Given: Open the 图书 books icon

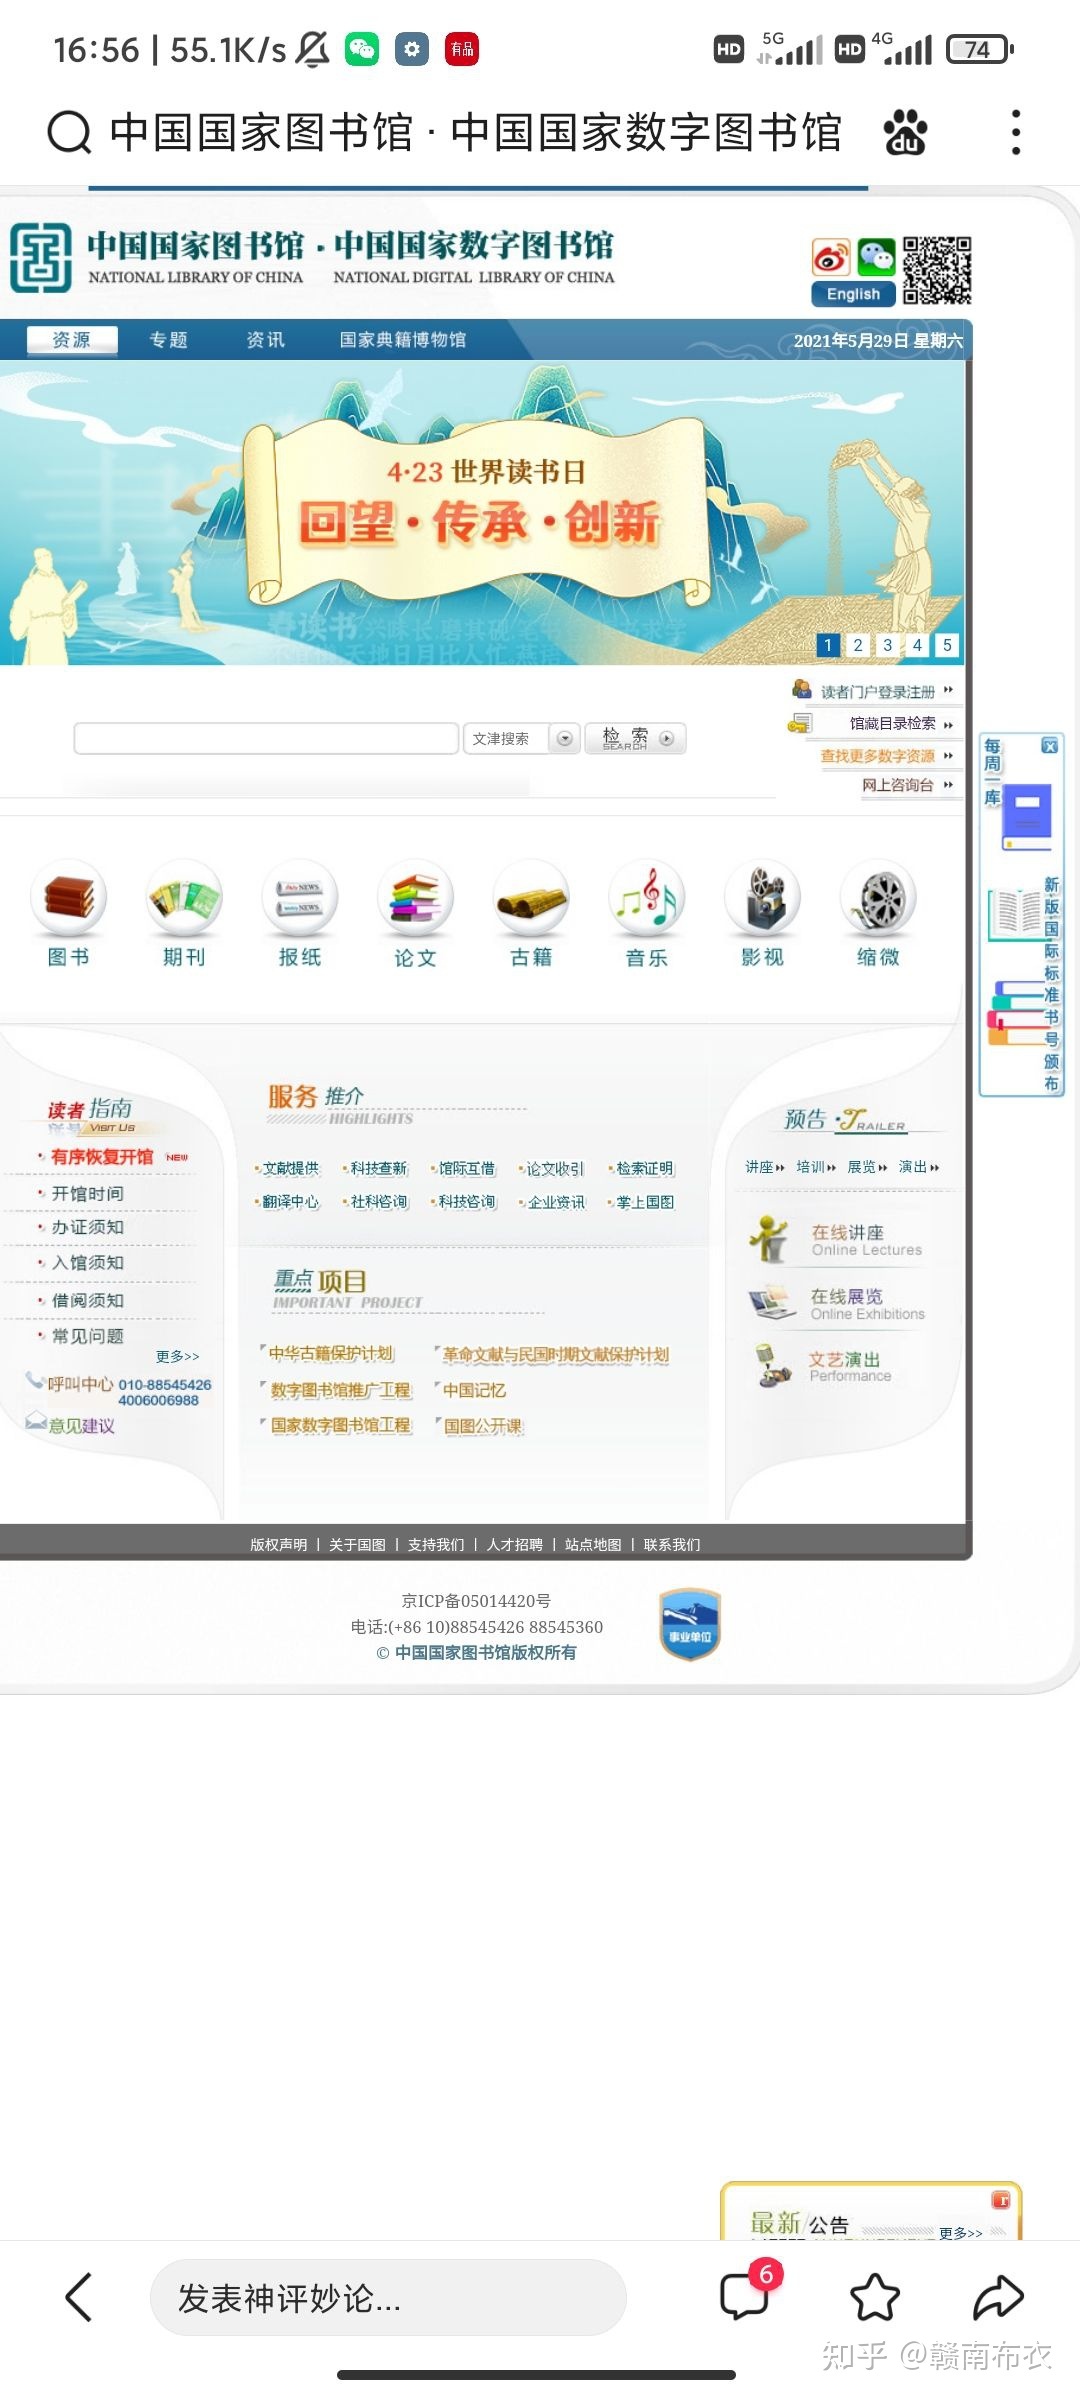Looking at the screenshot, I should point(69,915).
